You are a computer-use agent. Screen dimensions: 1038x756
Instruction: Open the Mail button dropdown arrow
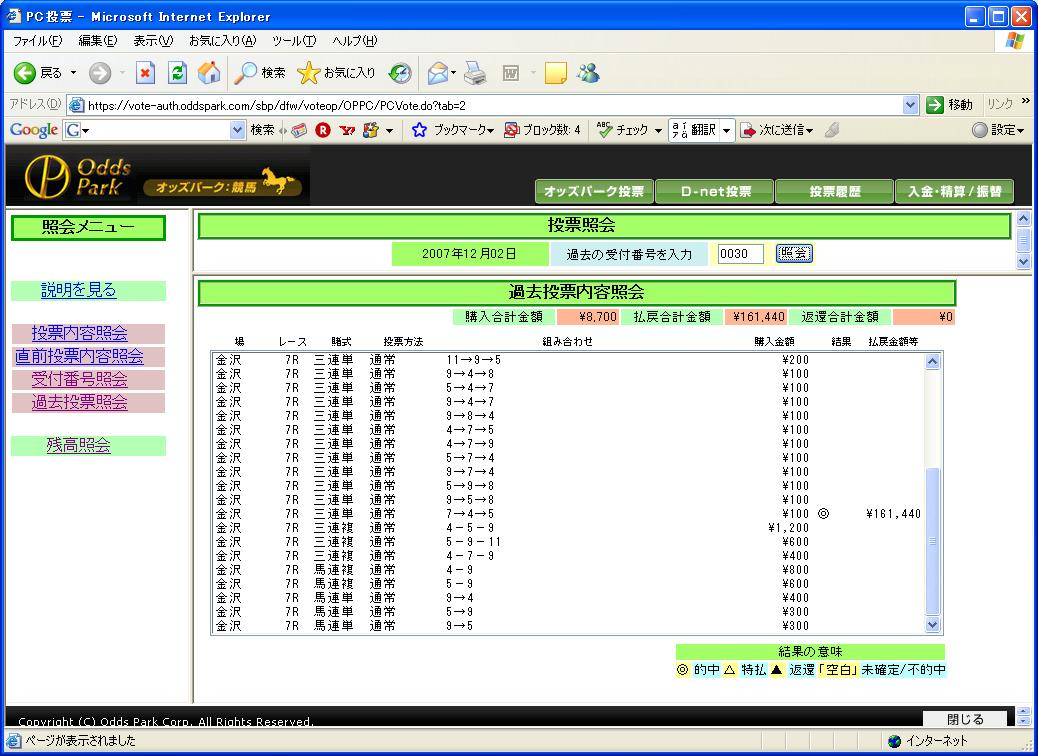[x=453, y=73]
